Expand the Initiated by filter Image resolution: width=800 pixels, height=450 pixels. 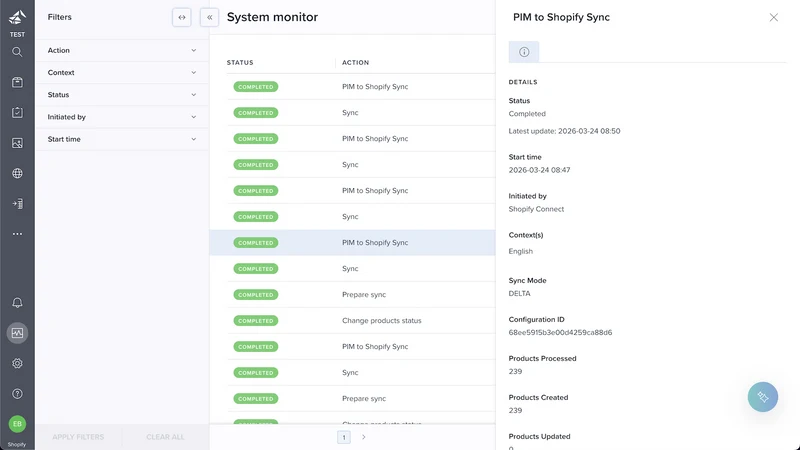(122, 117)
